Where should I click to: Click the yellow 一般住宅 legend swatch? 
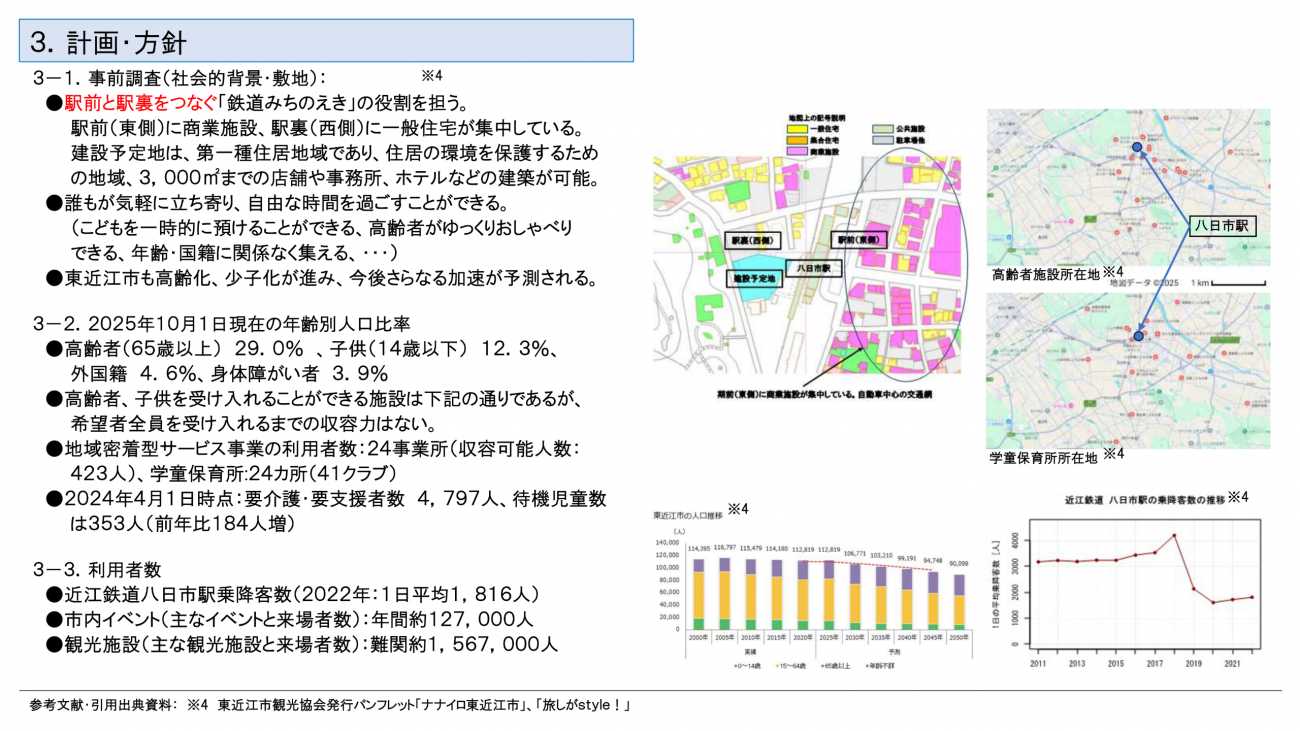(x=799, y=129)
